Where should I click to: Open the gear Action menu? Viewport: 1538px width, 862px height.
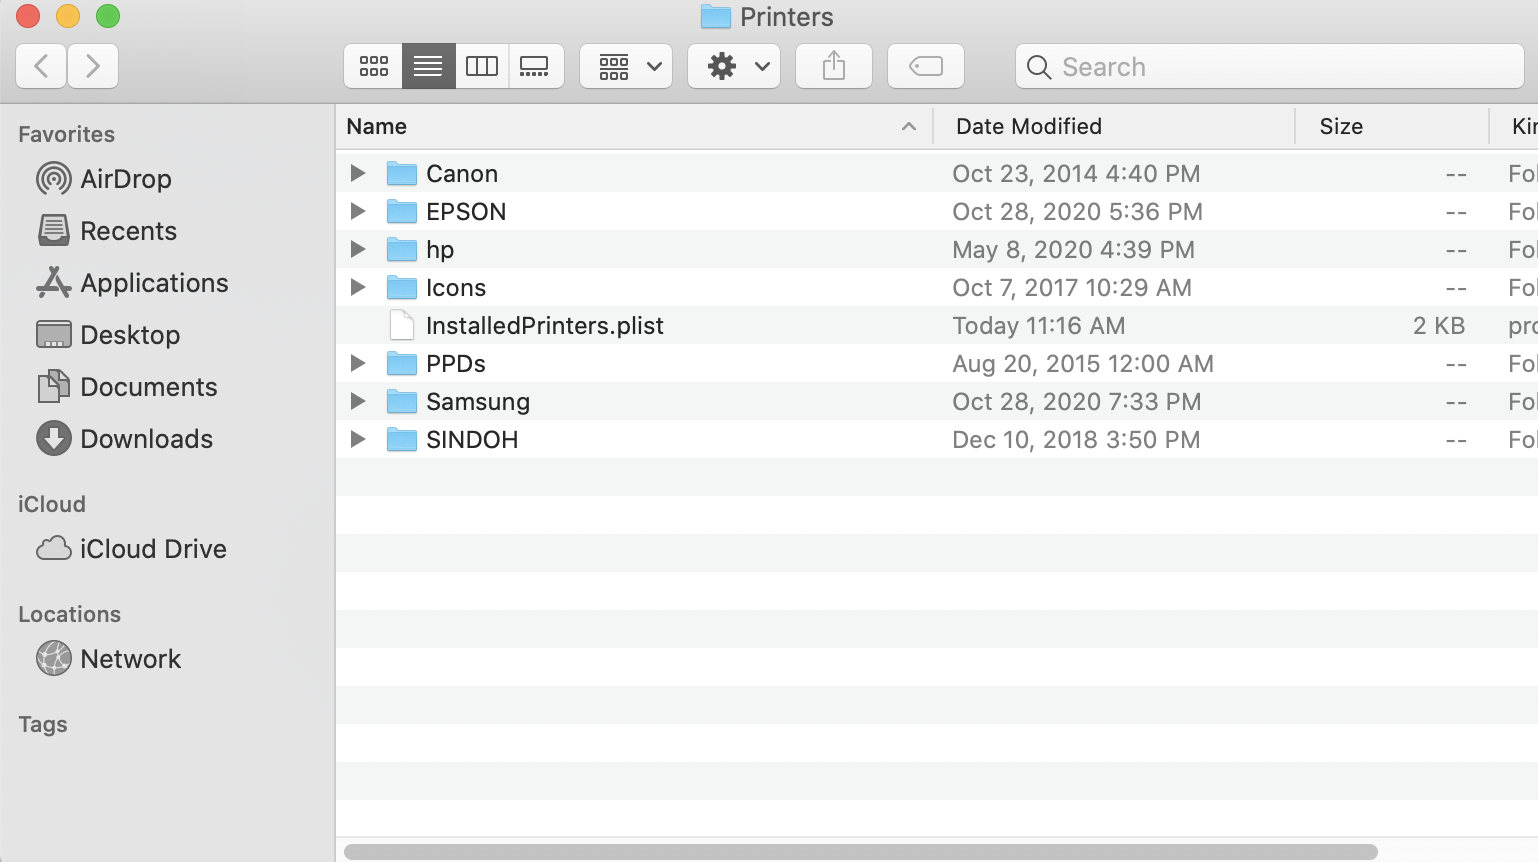pos(734,66)
